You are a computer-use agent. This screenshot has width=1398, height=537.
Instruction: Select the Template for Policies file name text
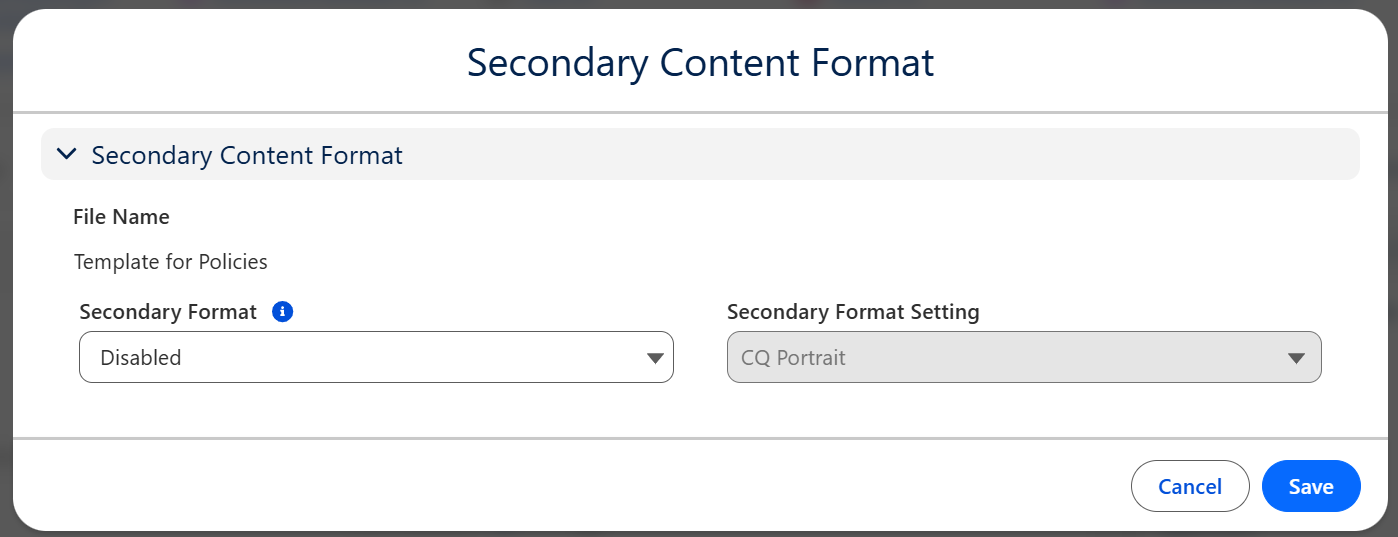tap(171, 262)
